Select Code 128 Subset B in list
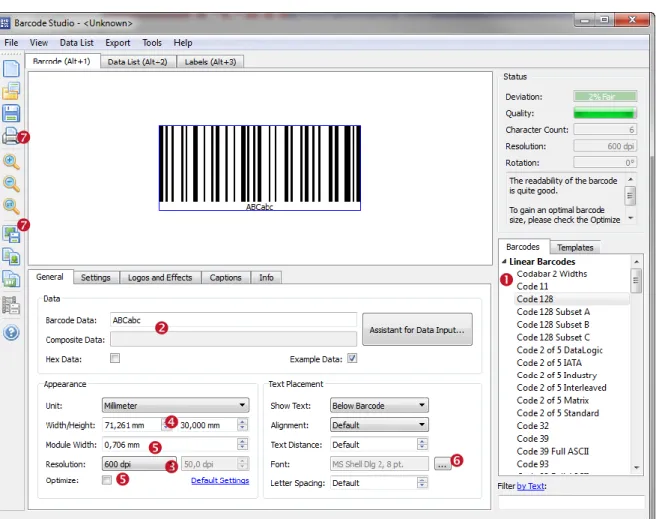The image size is (656, 519). tap(553, 325)
